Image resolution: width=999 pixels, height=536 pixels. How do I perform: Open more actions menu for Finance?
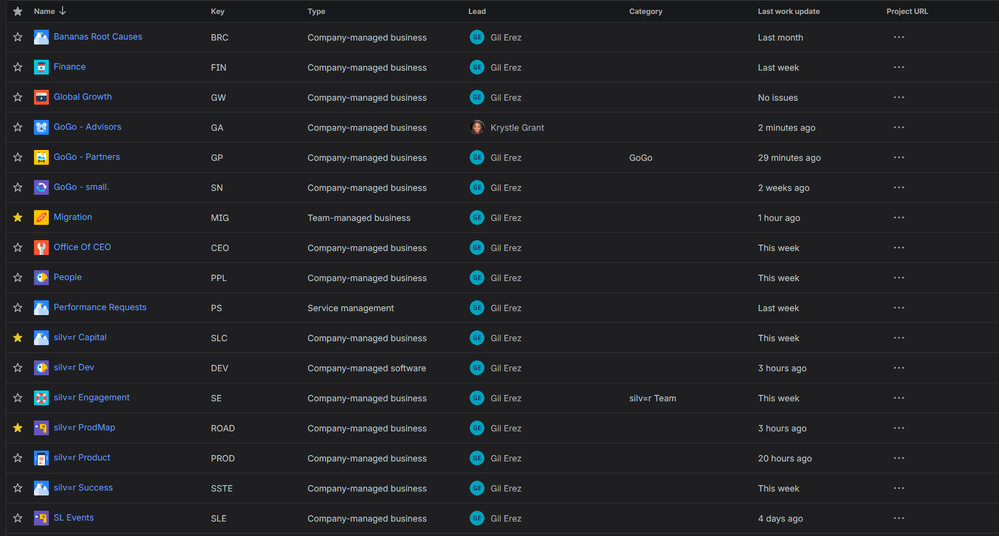click(x=898, y=67)
